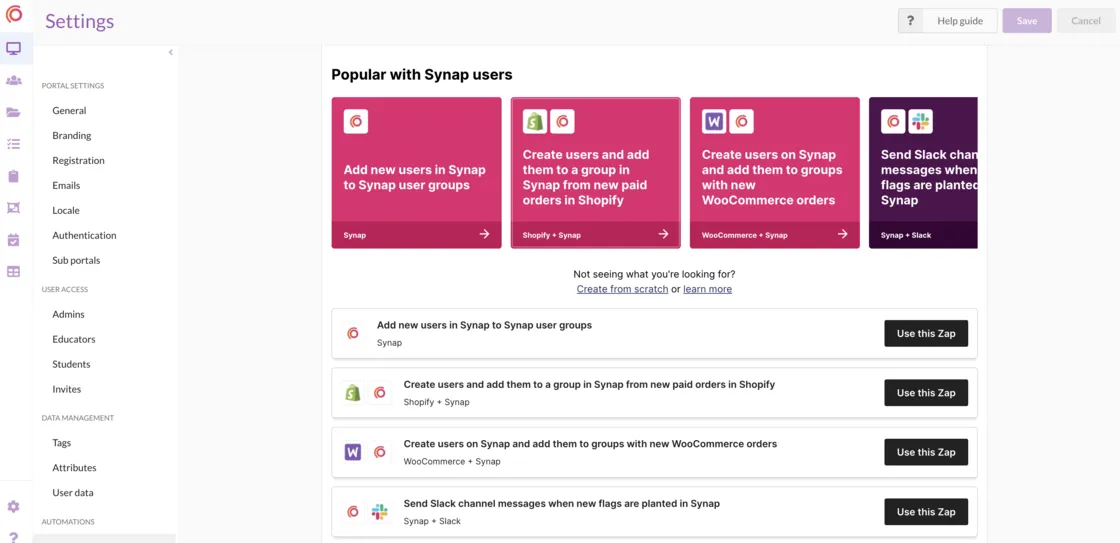The image size is (1120, 543).
Task: Open Attributes under Data Management
Action: coord(74,468)
